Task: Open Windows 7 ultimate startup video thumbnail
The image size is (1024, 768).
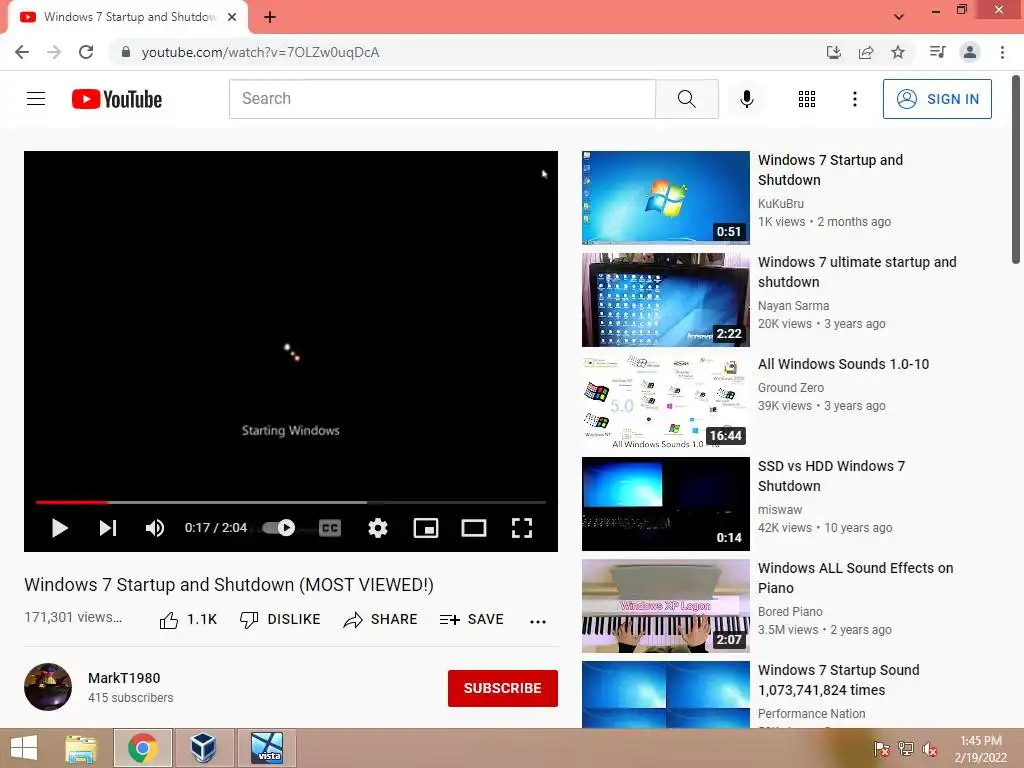Action: pos(665,300)
